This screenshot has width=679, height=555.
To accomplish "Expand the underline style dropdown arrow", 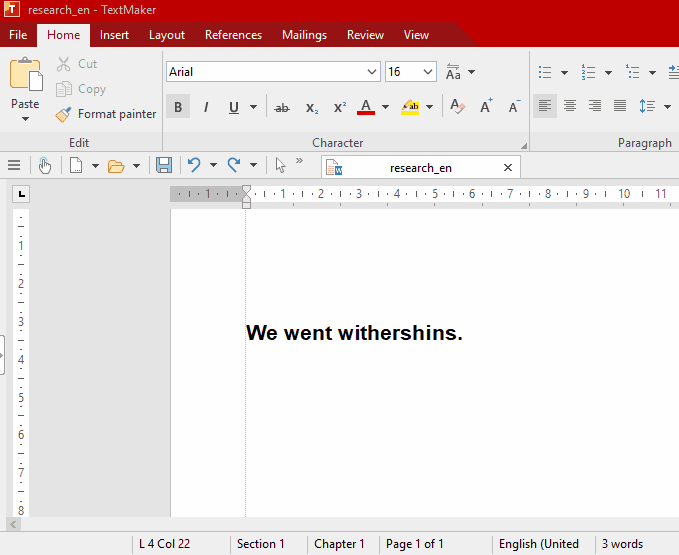I will pos(253,107).
